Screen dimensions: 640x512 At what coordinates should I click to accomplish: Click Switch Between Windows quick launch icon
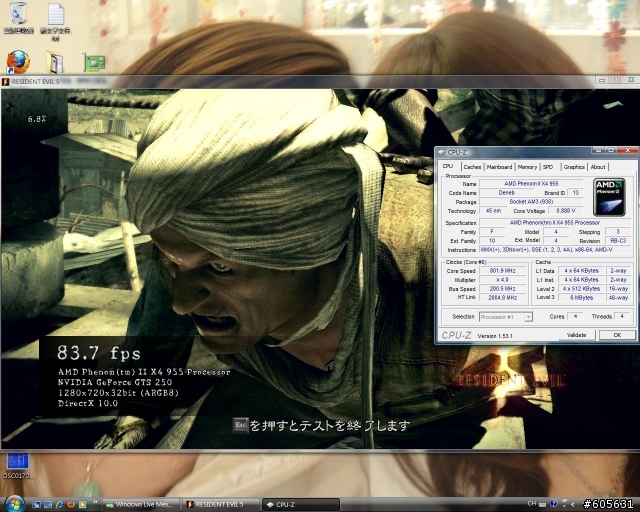[48, 505]
